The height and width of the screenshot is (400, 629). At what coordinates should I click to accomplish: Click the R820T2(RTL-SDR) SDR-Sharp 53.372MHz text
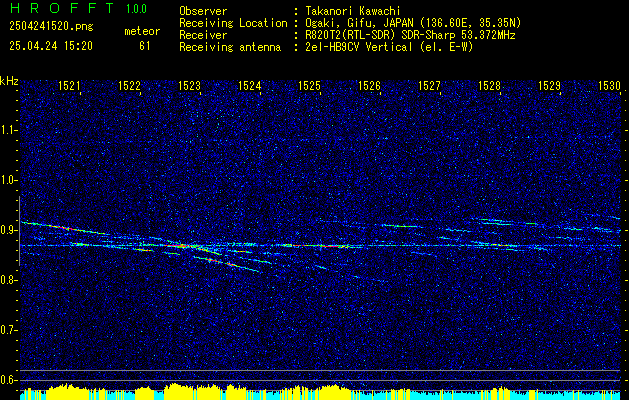click(410, 35)
